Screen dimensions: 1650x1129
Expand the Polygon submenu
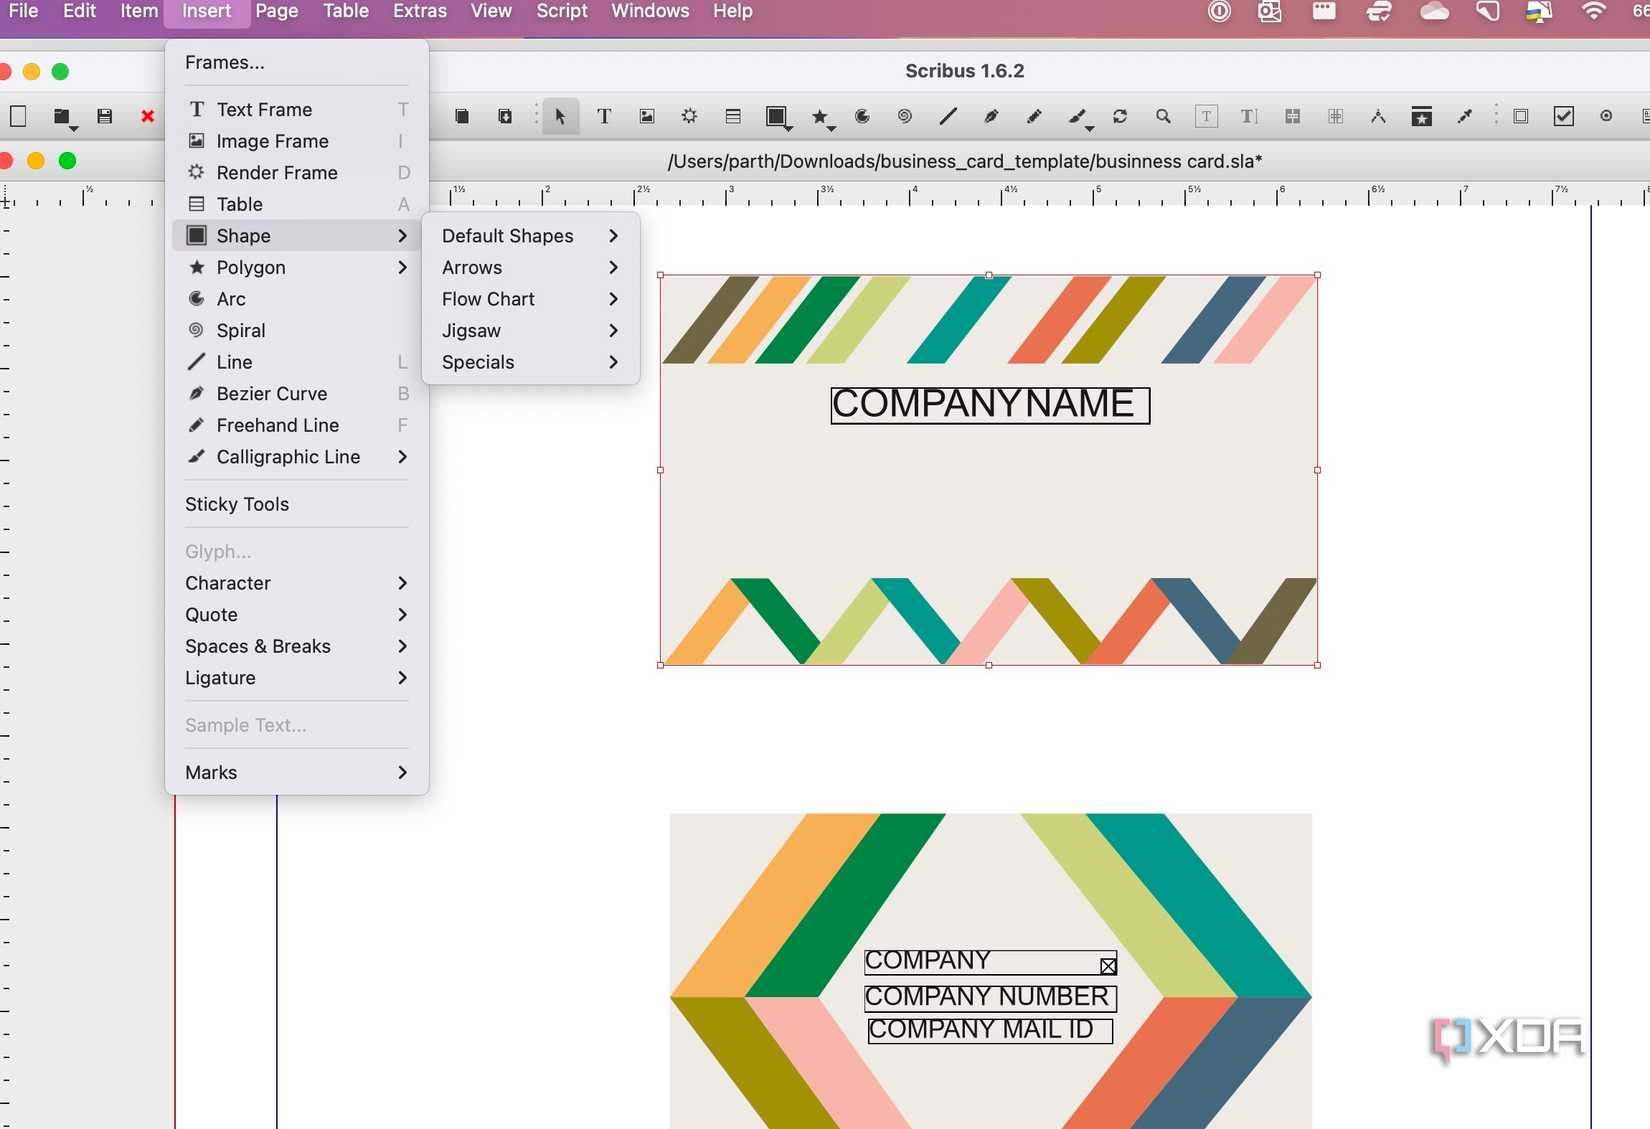tap(251, 267)
